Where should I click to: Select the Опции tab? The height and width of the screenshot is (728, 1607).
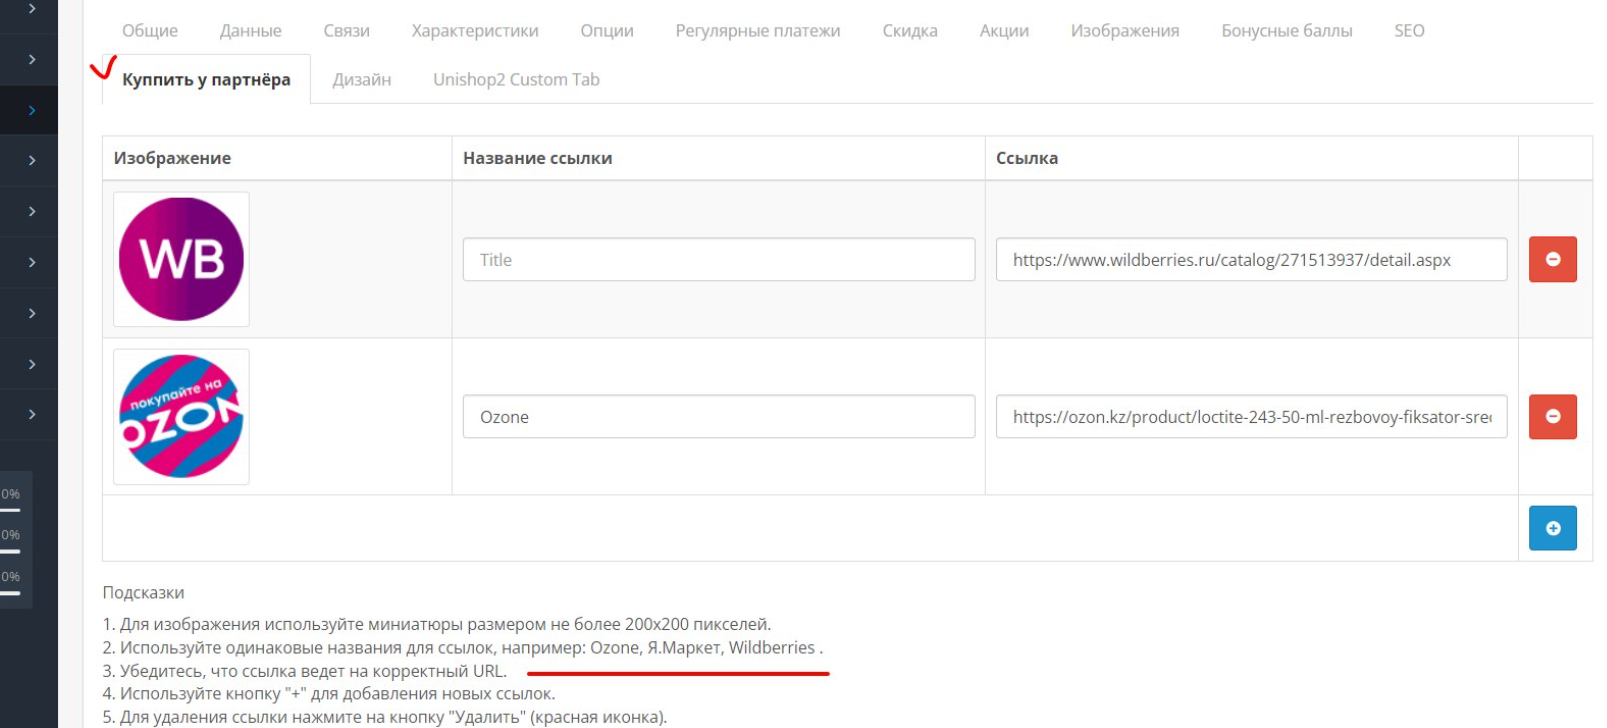[607, 31]
